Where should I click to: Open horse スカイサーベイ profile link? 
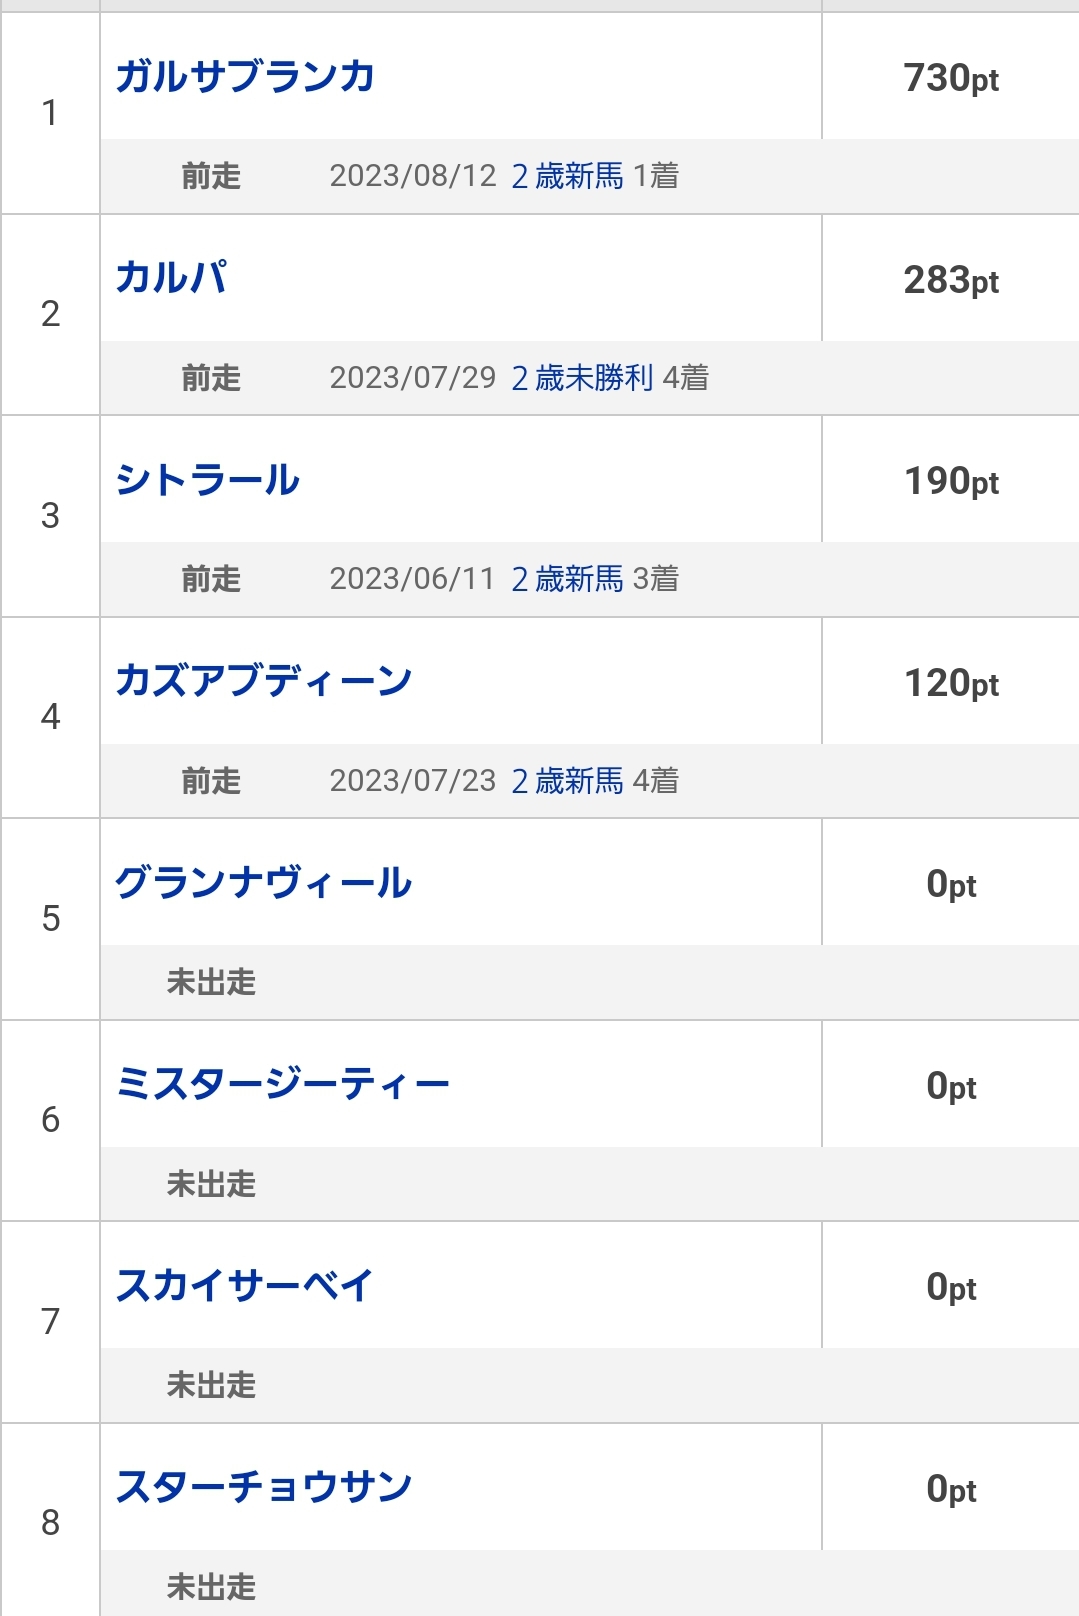click(245, 1286)
